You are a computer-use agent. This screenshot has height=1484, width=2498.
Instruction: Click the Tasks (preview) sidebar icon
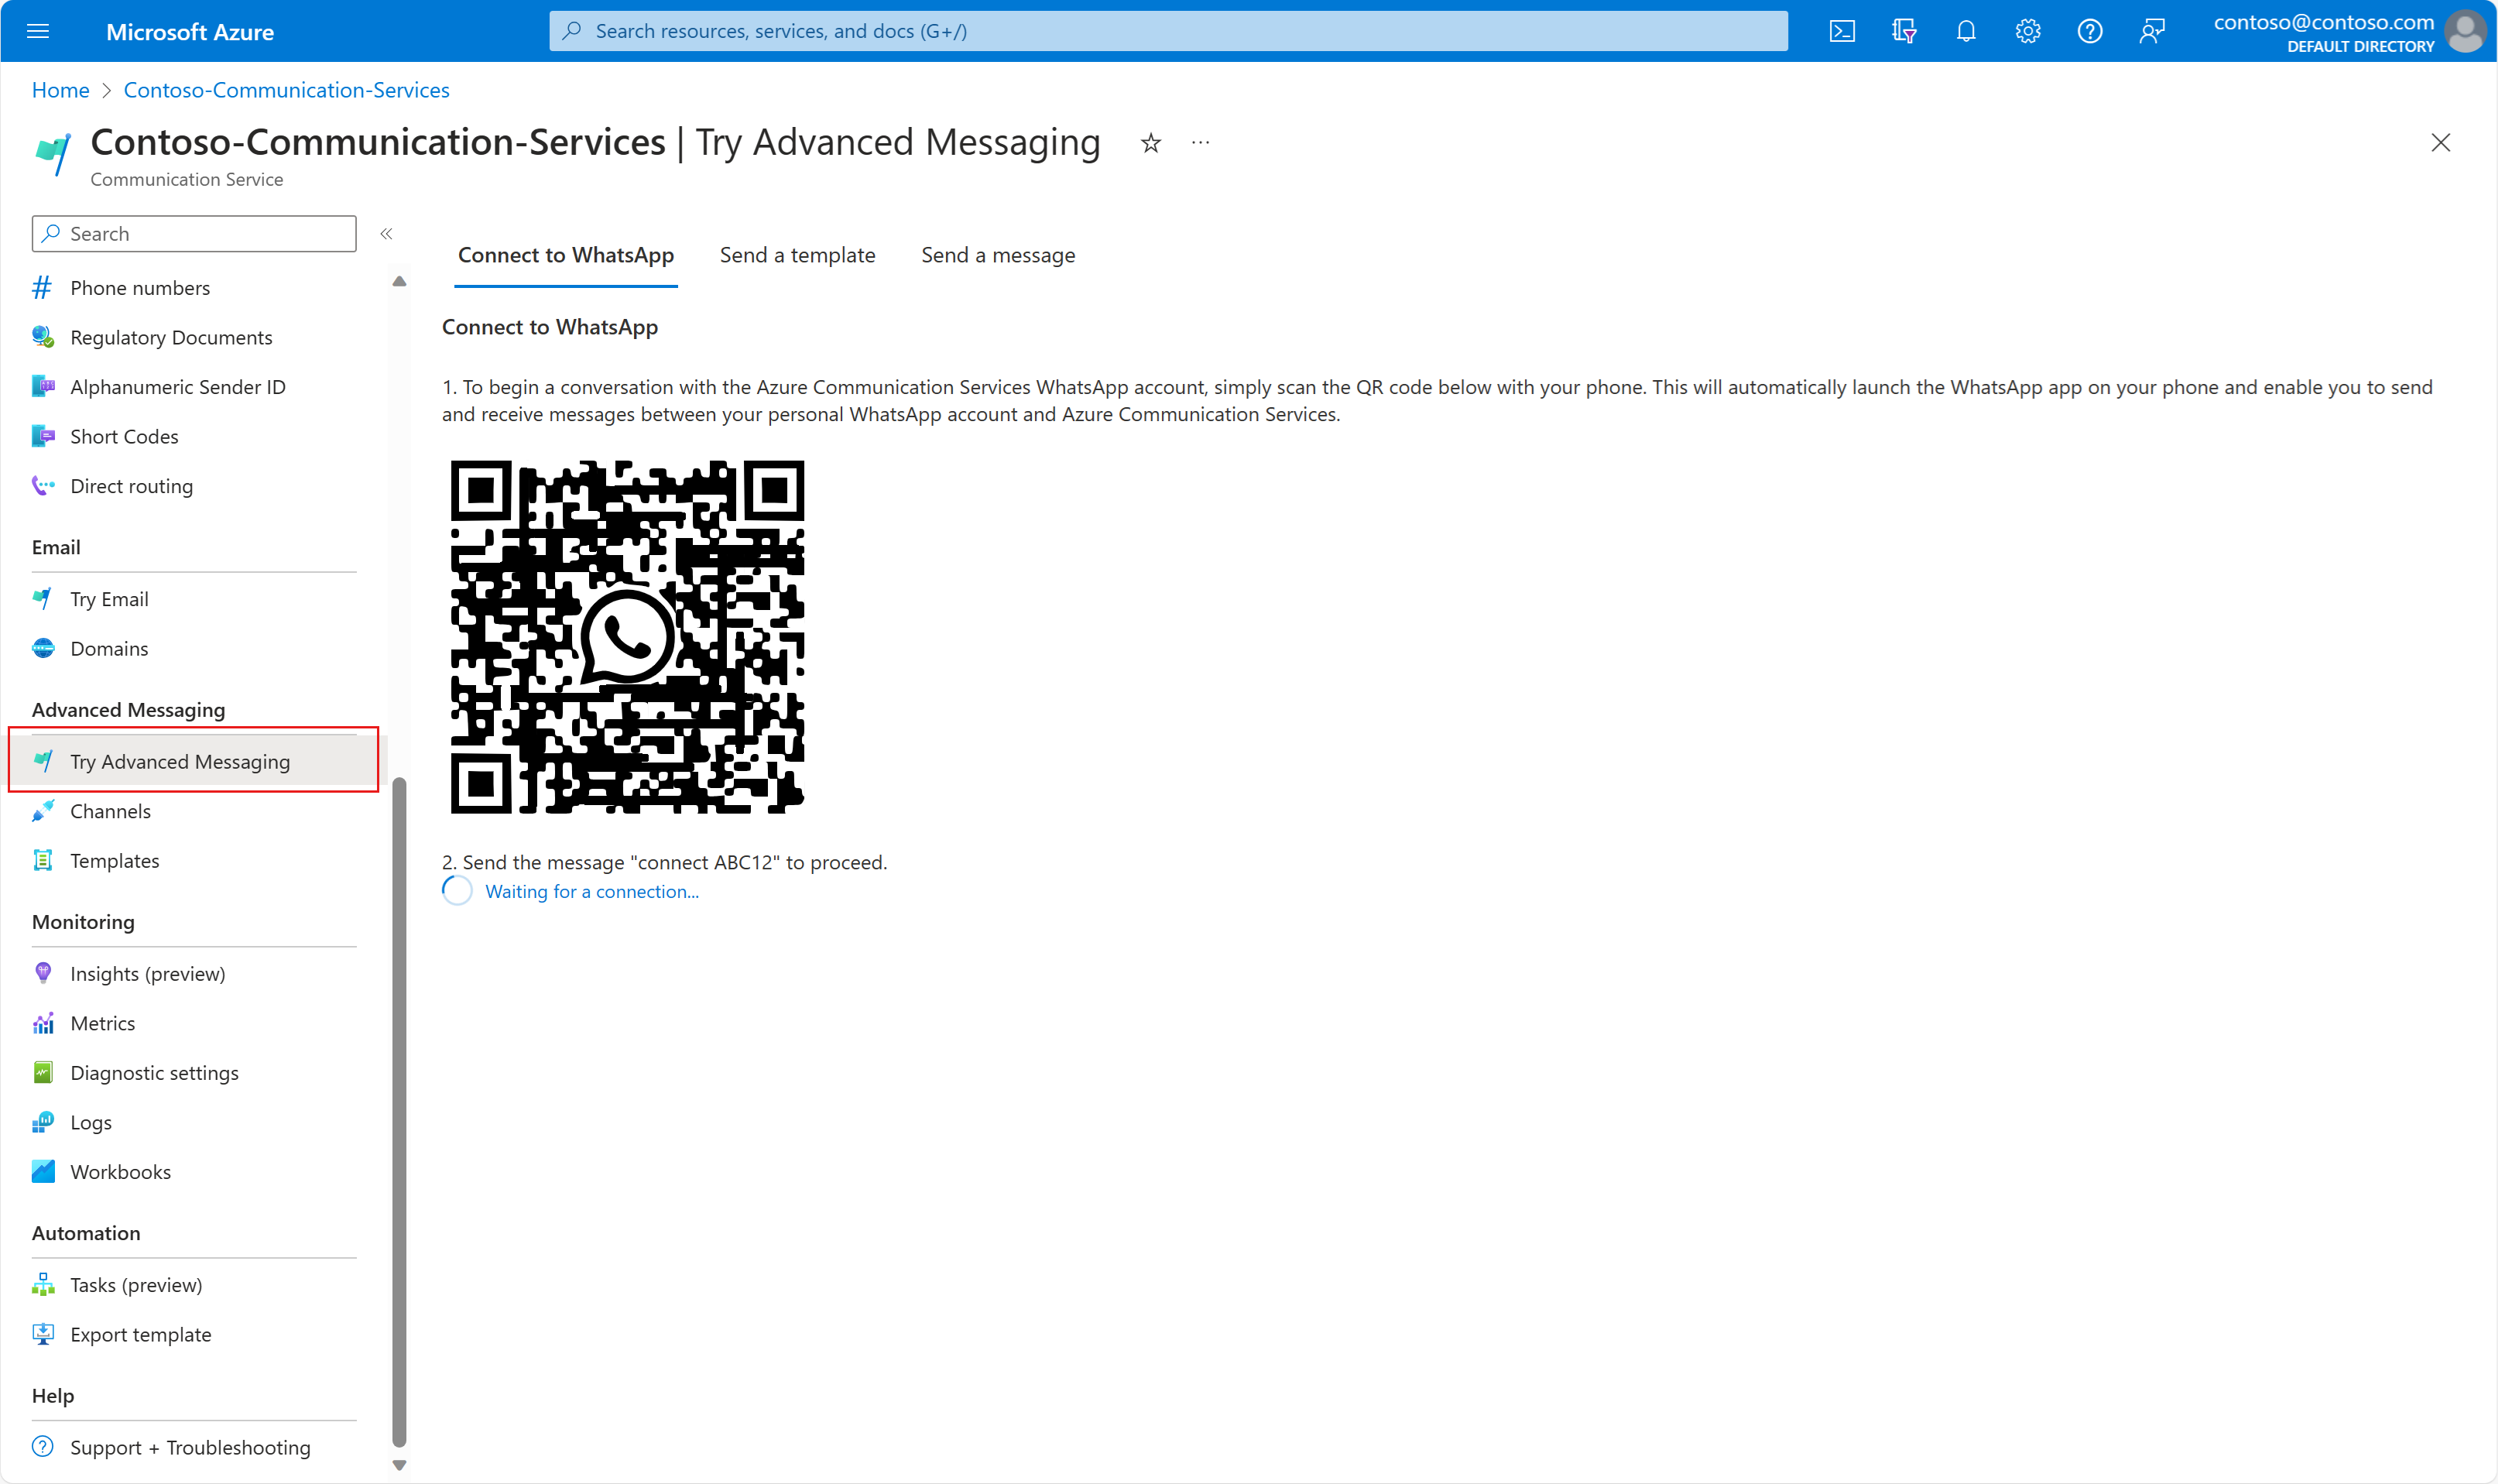pyautogui.click(x=44, y=1283)
